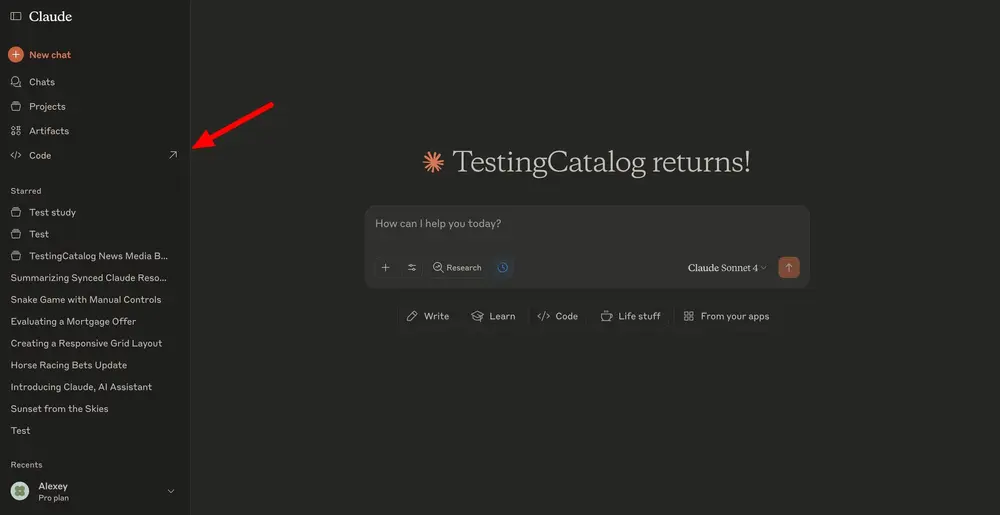This screenshot has height=515, width=1000.
Task: Select the Write suggestion chip
Action: coord(428,316)
